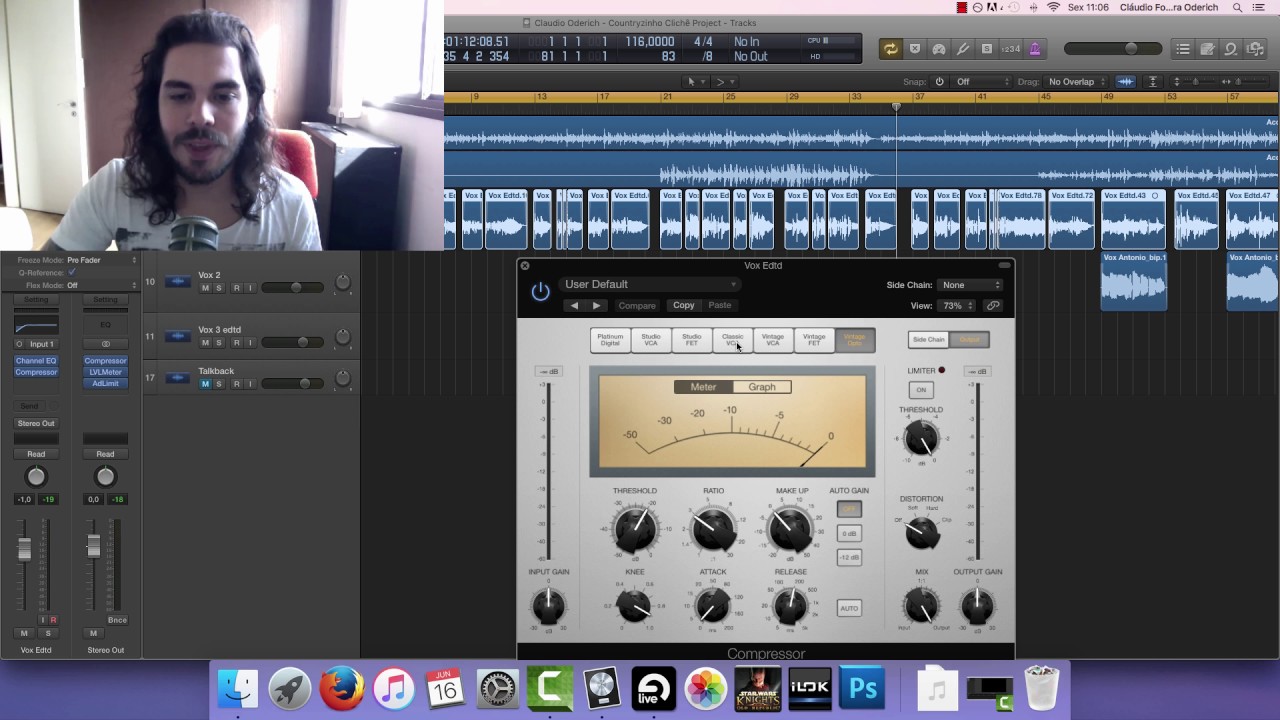Solo the Vox 3 edtd track

coord(219,343)
